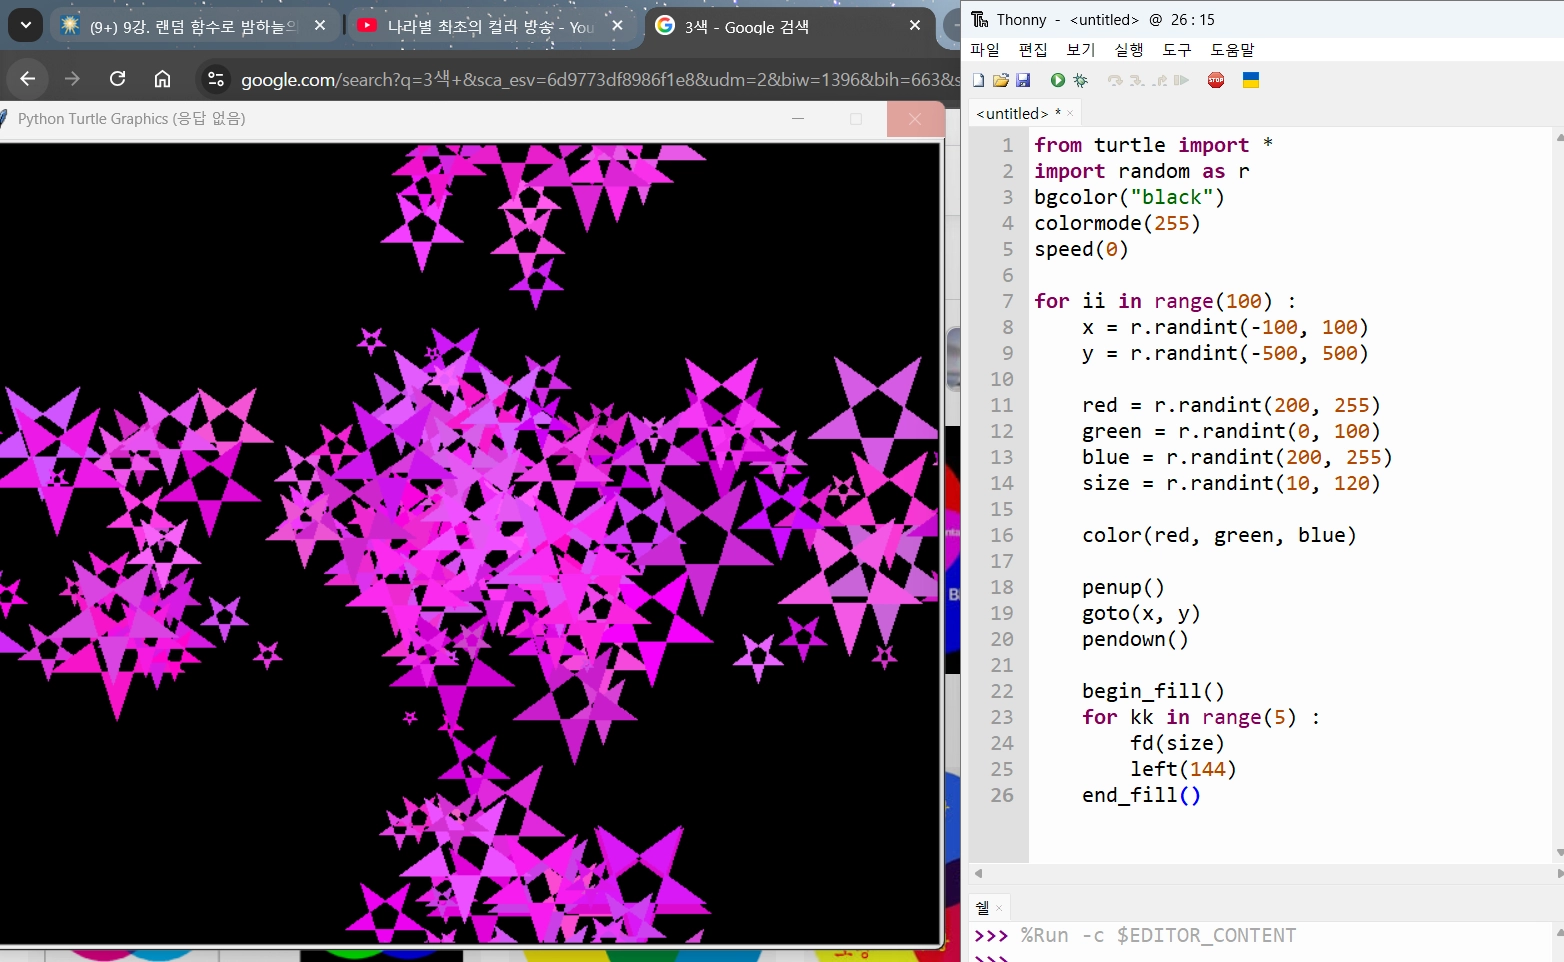Go back in the Chrome browser
Viewport: 1564px width, 962px height.
tap(28, 79)
